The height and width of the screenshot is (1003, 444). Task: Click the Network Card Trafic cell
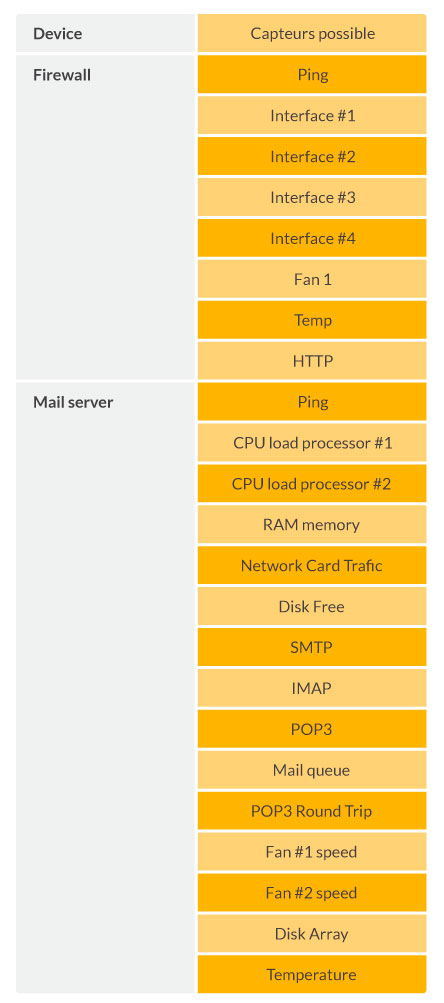click(312, 565)
